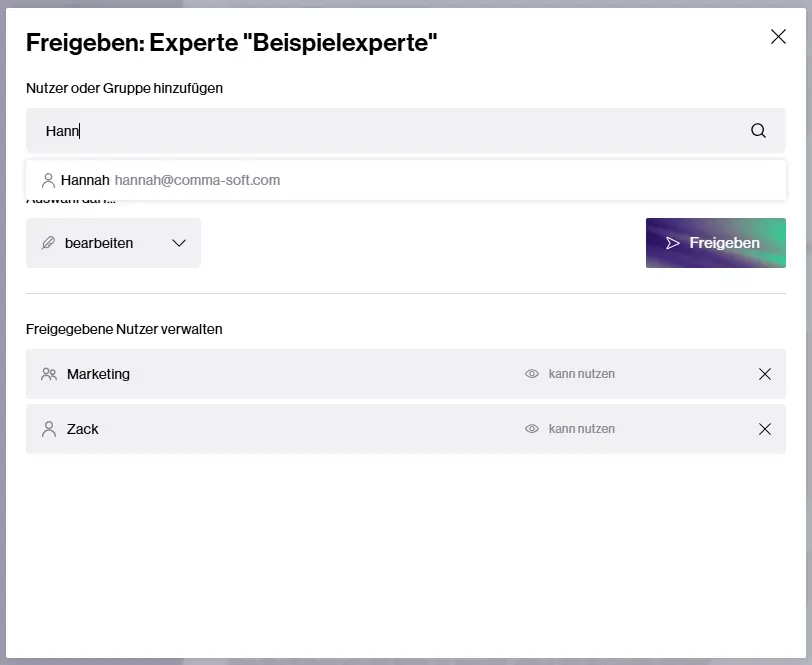812x665 pixels.
Task: Focus the user or group search field
Action: coord(390,130)
